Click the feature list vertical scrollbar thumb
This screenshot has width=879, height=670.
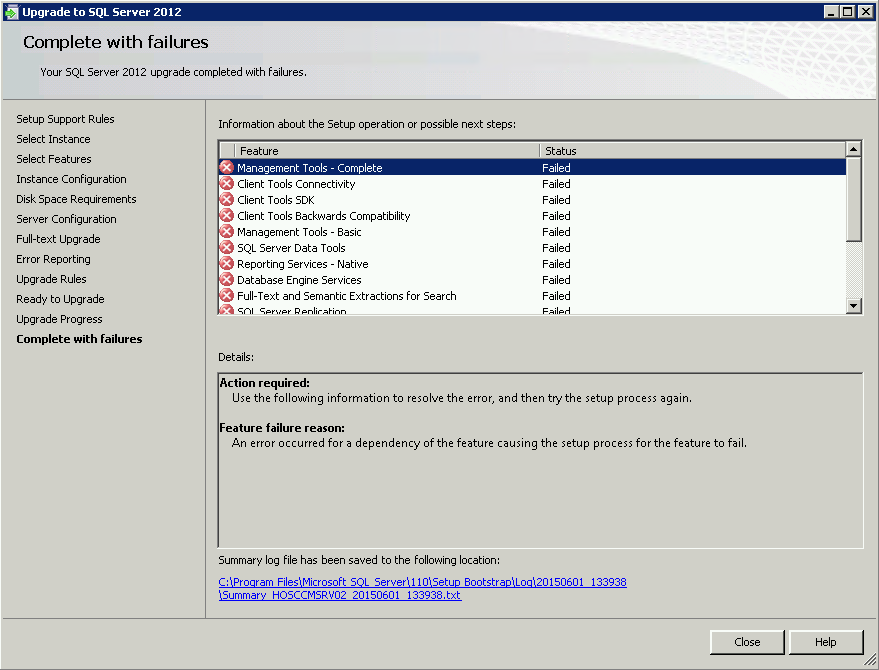click(x=854, y=199)
